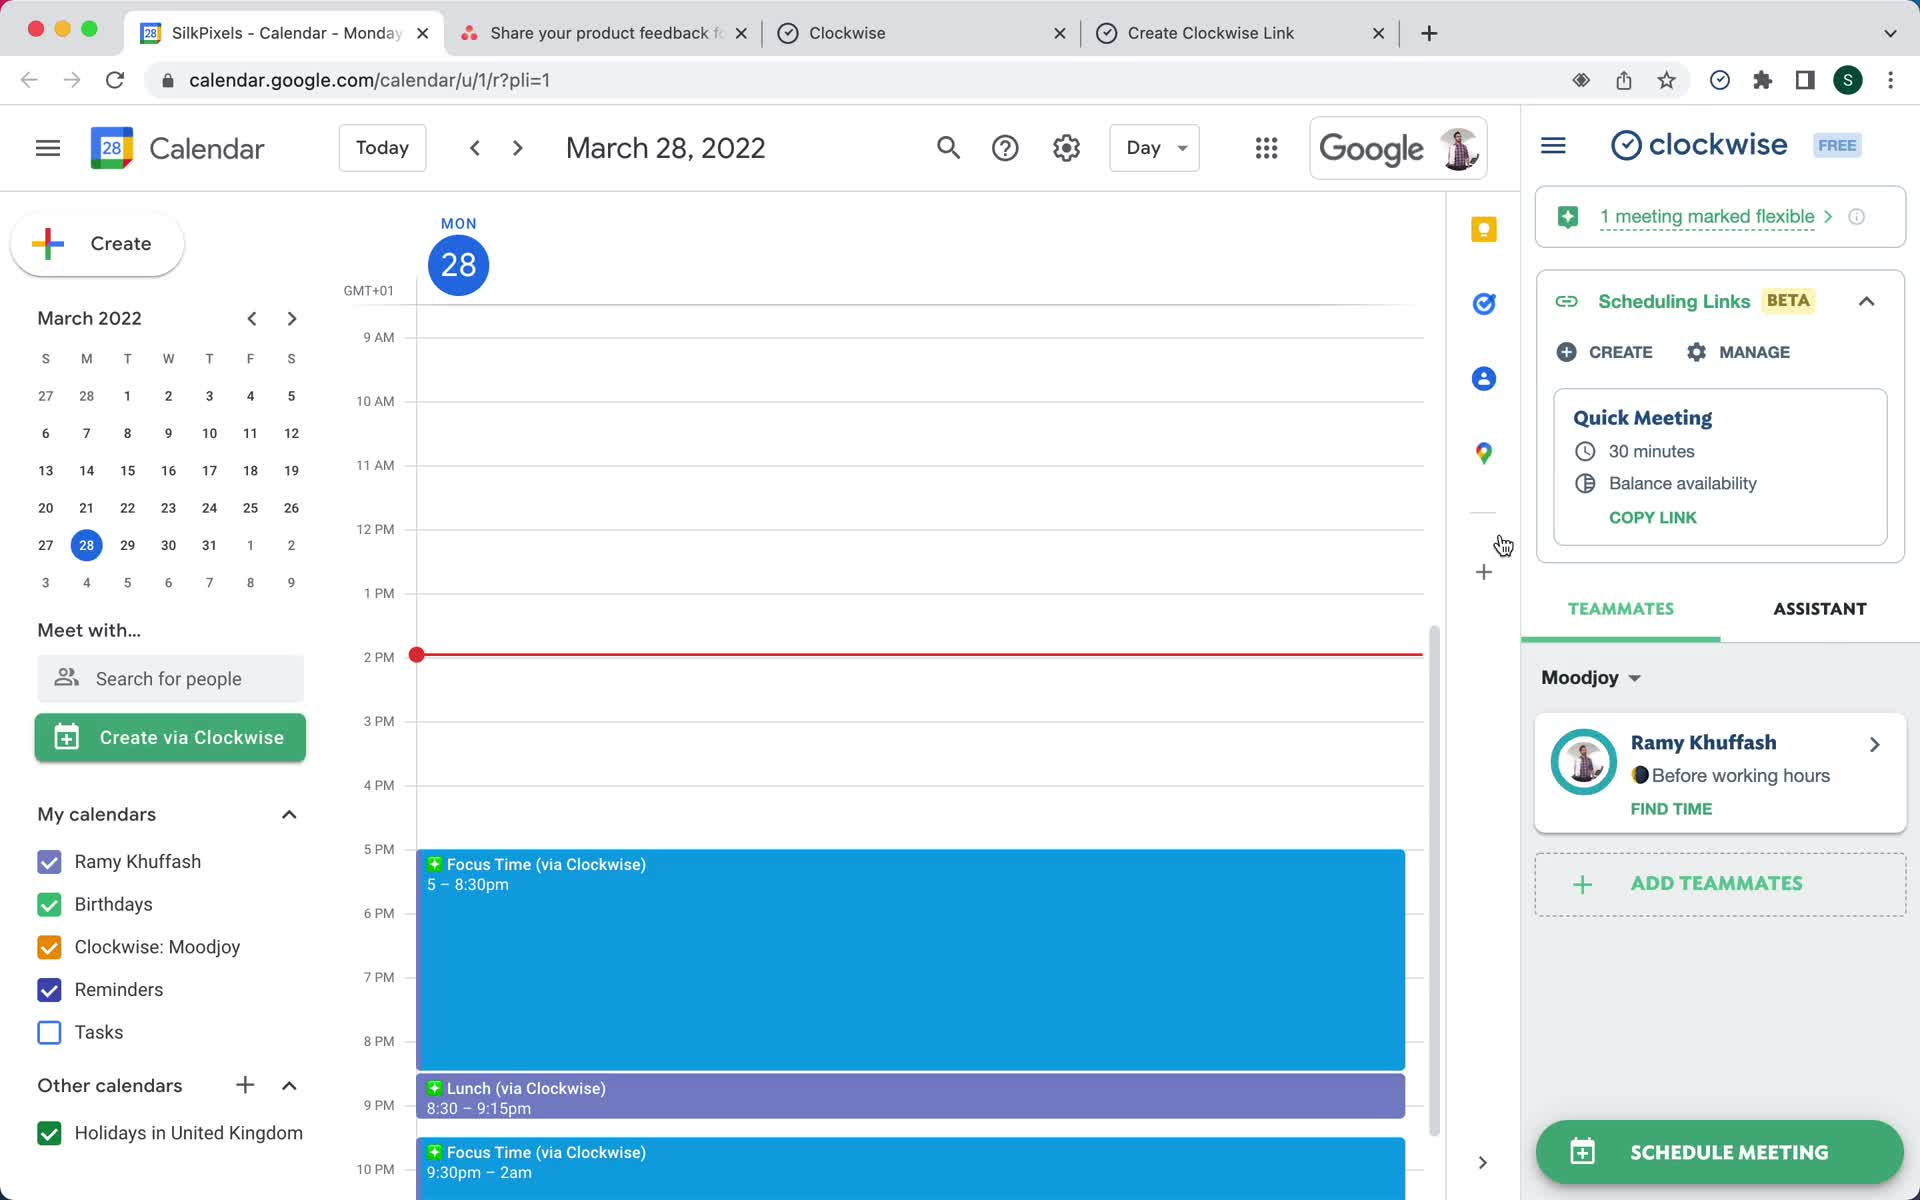Screen dimensions: 1920x1200
Task: Switch to Day view dropdown
Action: [x=1154, y=148]
